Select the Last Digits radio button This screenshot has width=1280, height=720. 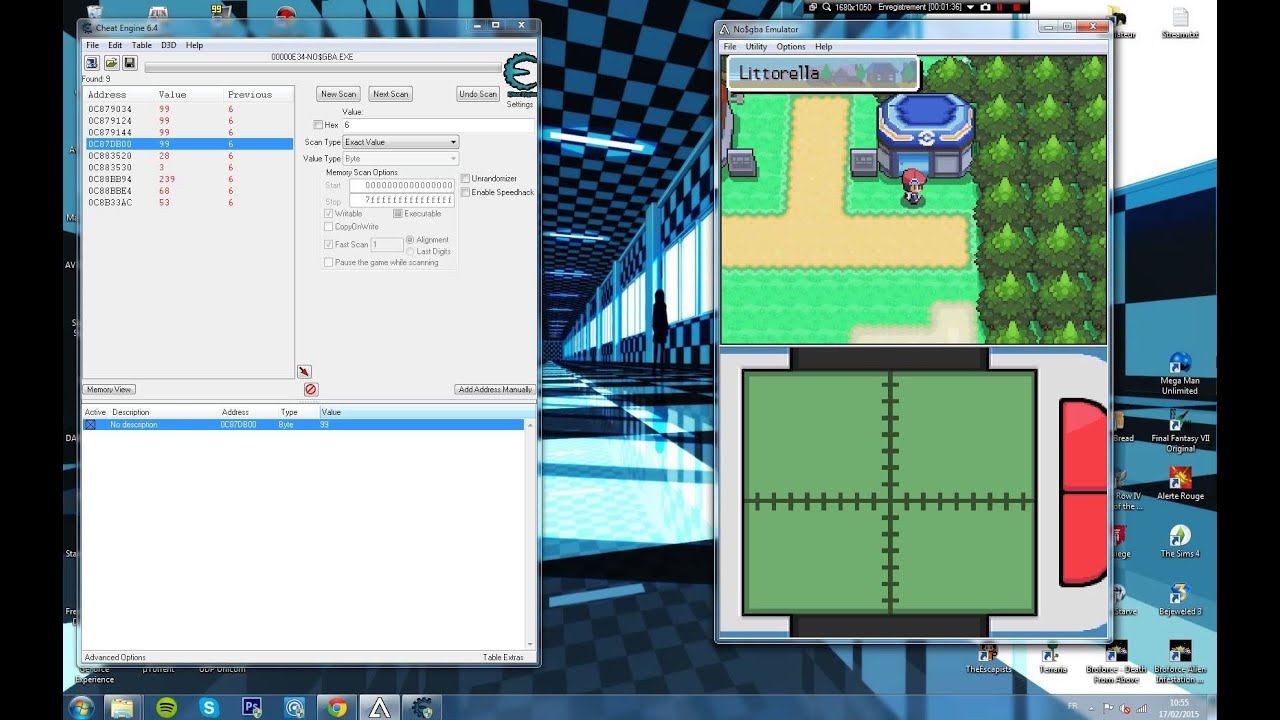tap(410, 251)
